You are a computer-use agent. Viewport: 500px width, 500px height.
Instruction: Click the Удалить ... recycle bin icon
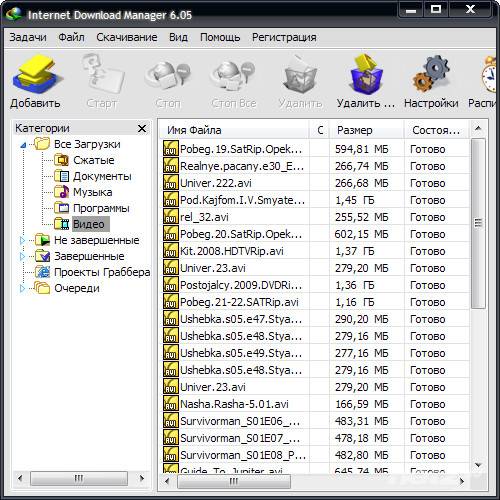pos(366,75)
